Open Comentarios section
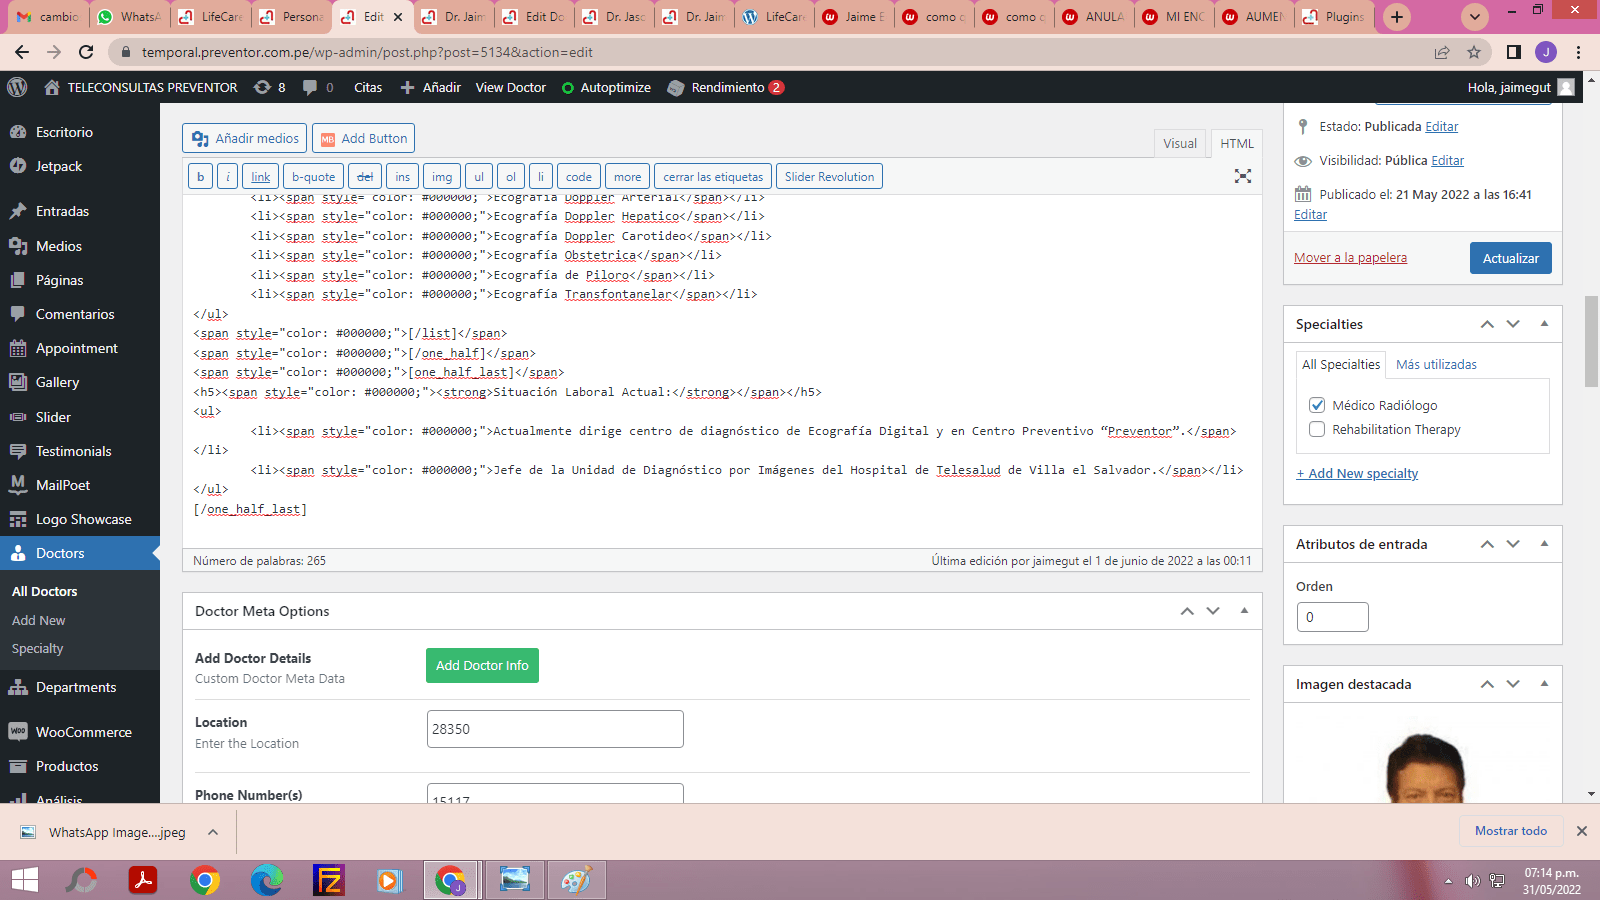Image resolution: width=1600 pixels, height=900 pixels. 75,314
